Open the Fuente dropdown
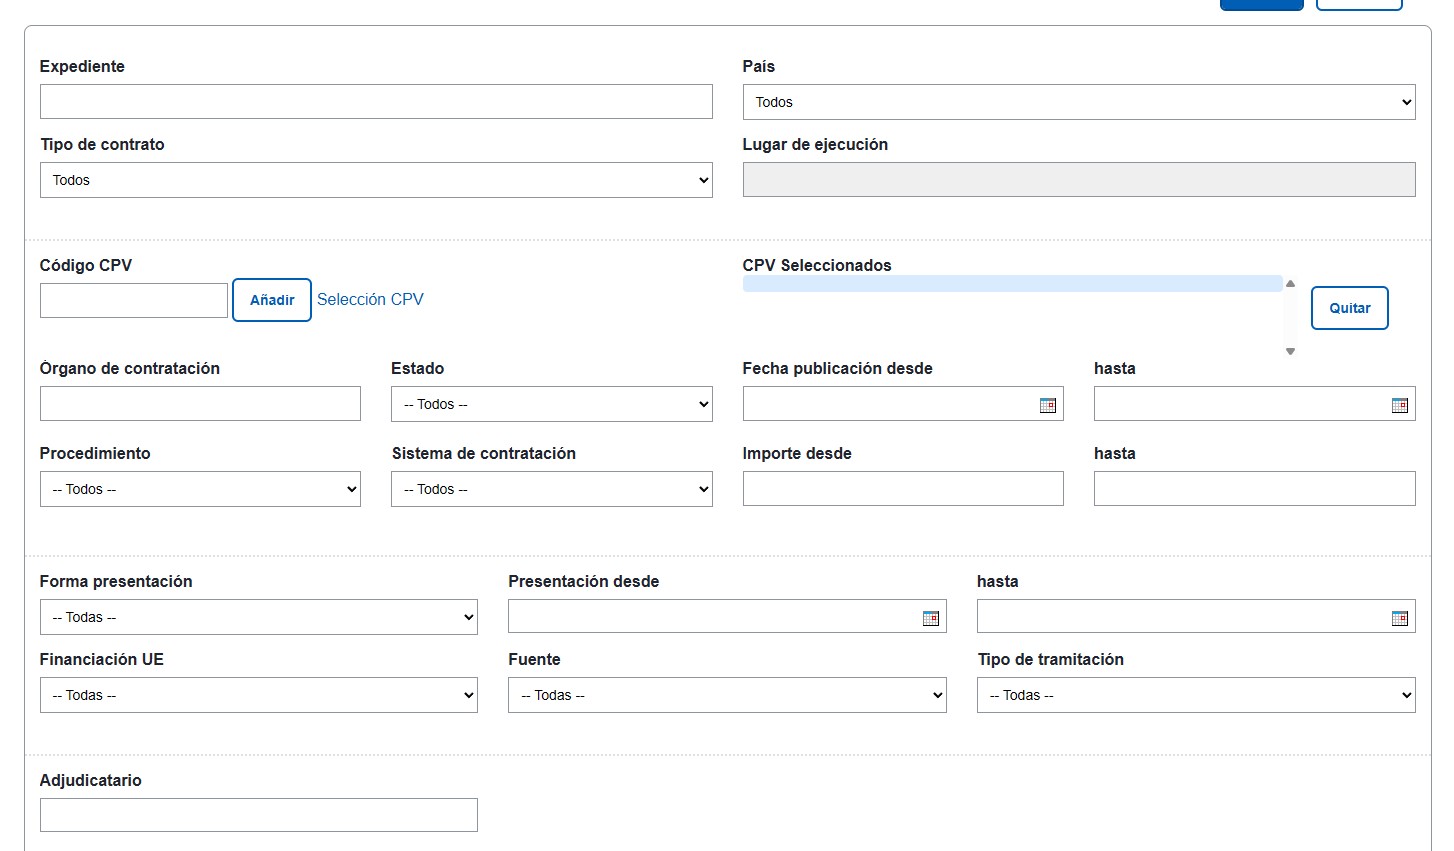Screen dimensions: 1454x851 727,695
